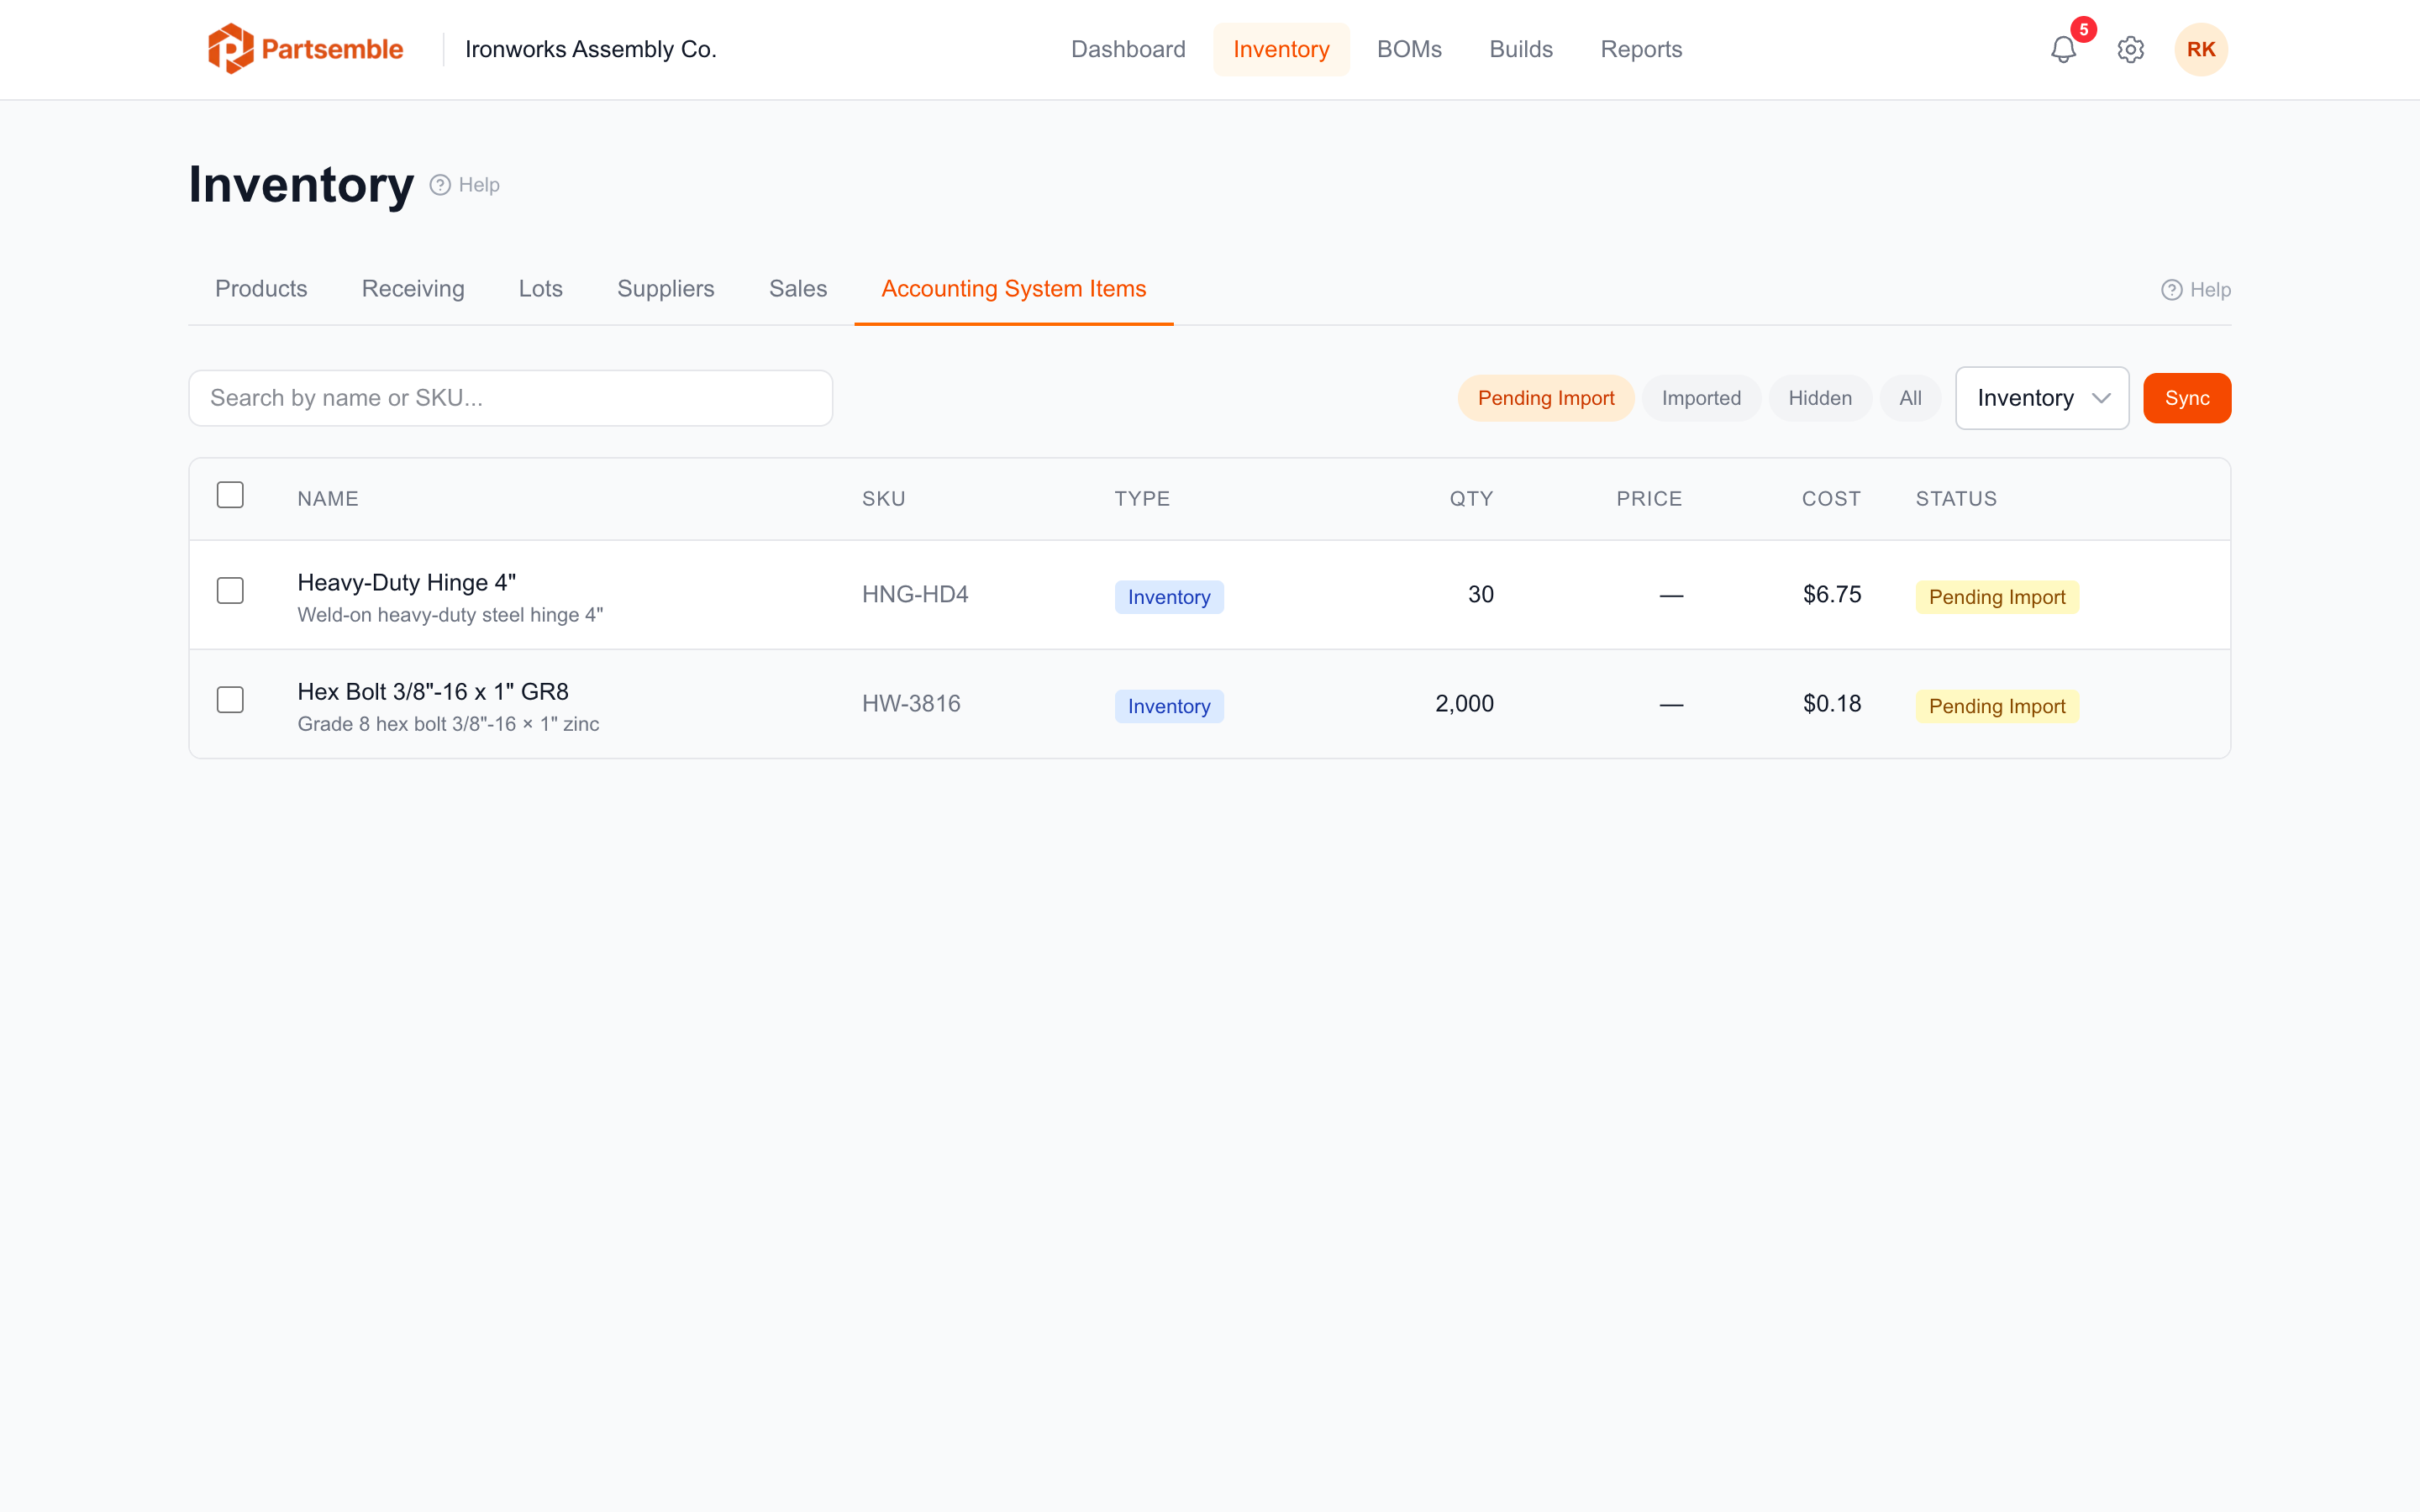This screenshot has width=2420, height=1512.
Task: Click the STATUS column header
Action: (x=1956, y=499)
